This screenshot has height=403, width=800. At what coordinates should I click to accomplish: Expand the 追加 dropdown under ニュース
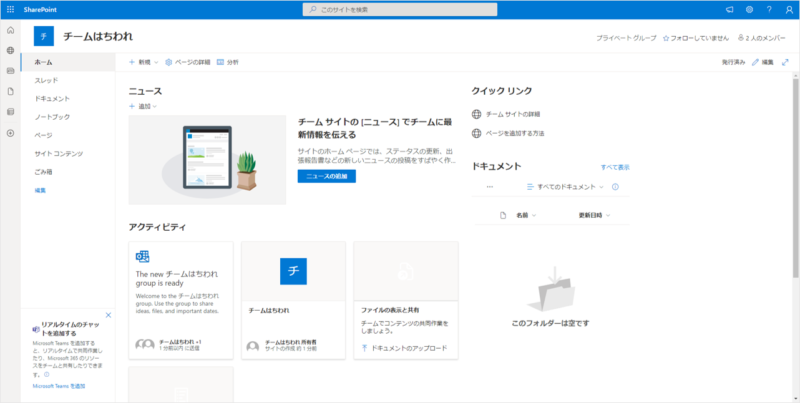(143, 106)
